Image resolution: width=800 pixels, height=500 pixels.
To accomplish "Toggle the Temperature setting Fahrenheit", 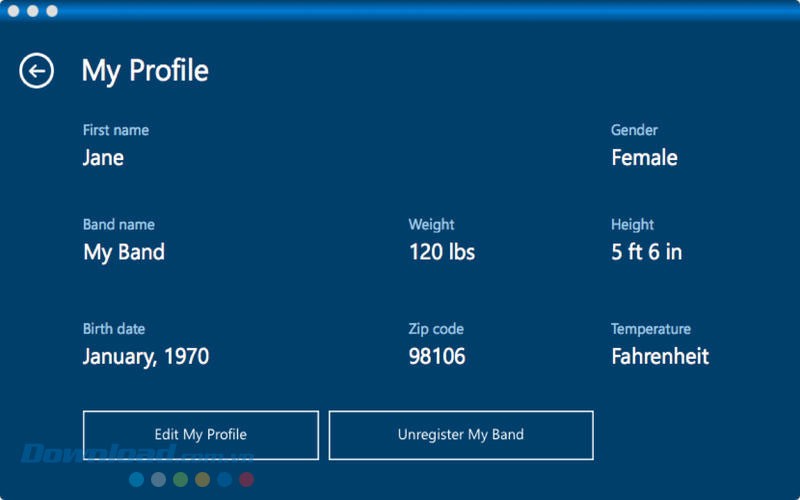I will [x=660, y=357].
